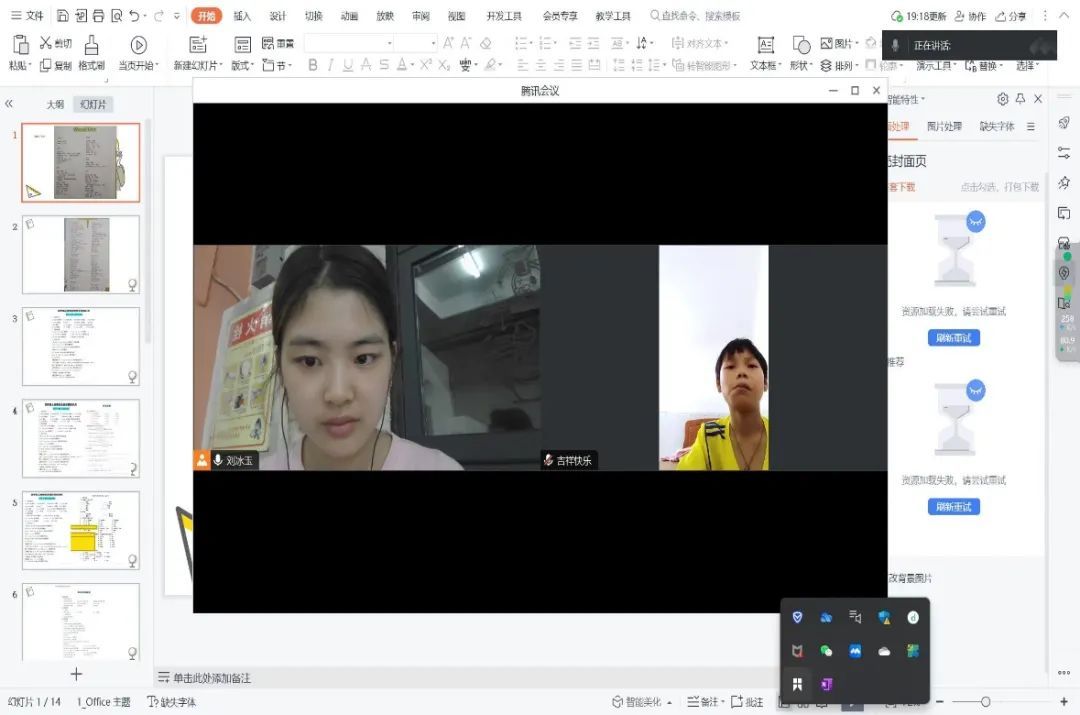Screen dimensions: 1080x715
Task: Click the Paste (粘贴) icon
Action: (x=20, y=45)
